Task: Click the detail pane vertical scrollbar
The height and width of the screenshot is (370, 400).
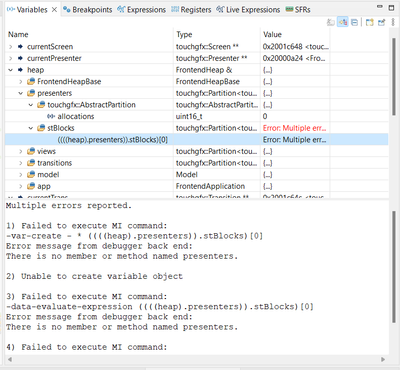Action: point(394,267)
